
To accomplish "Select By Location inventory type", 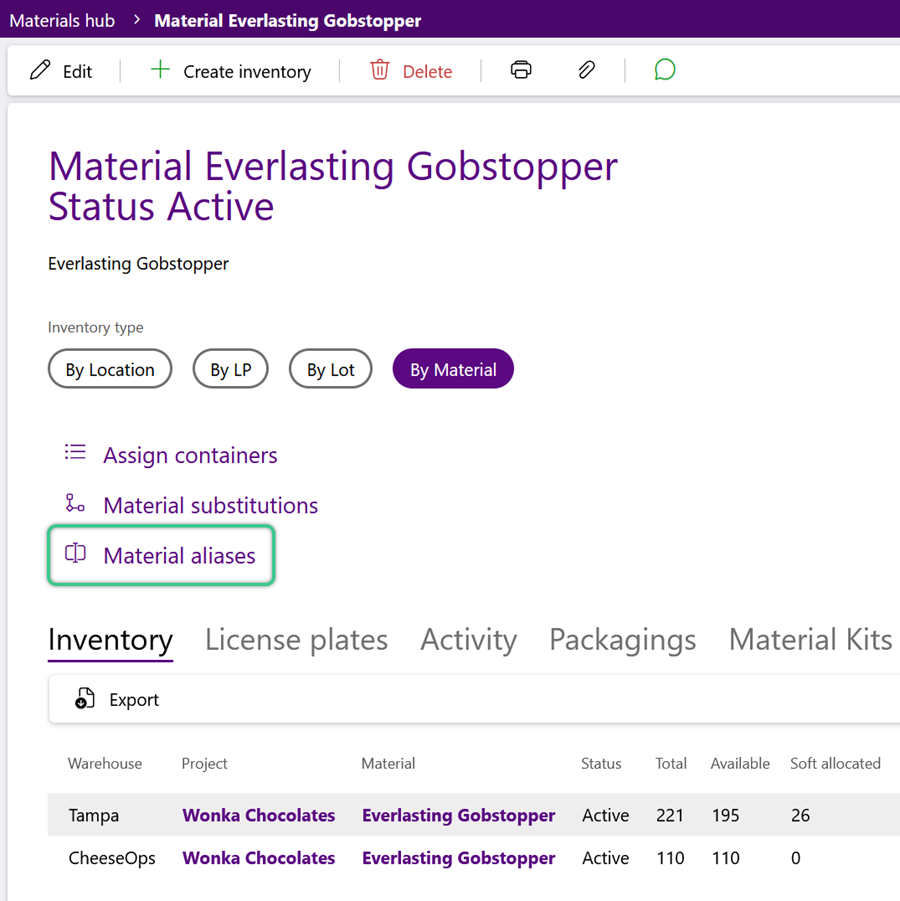I will [110, 369].
